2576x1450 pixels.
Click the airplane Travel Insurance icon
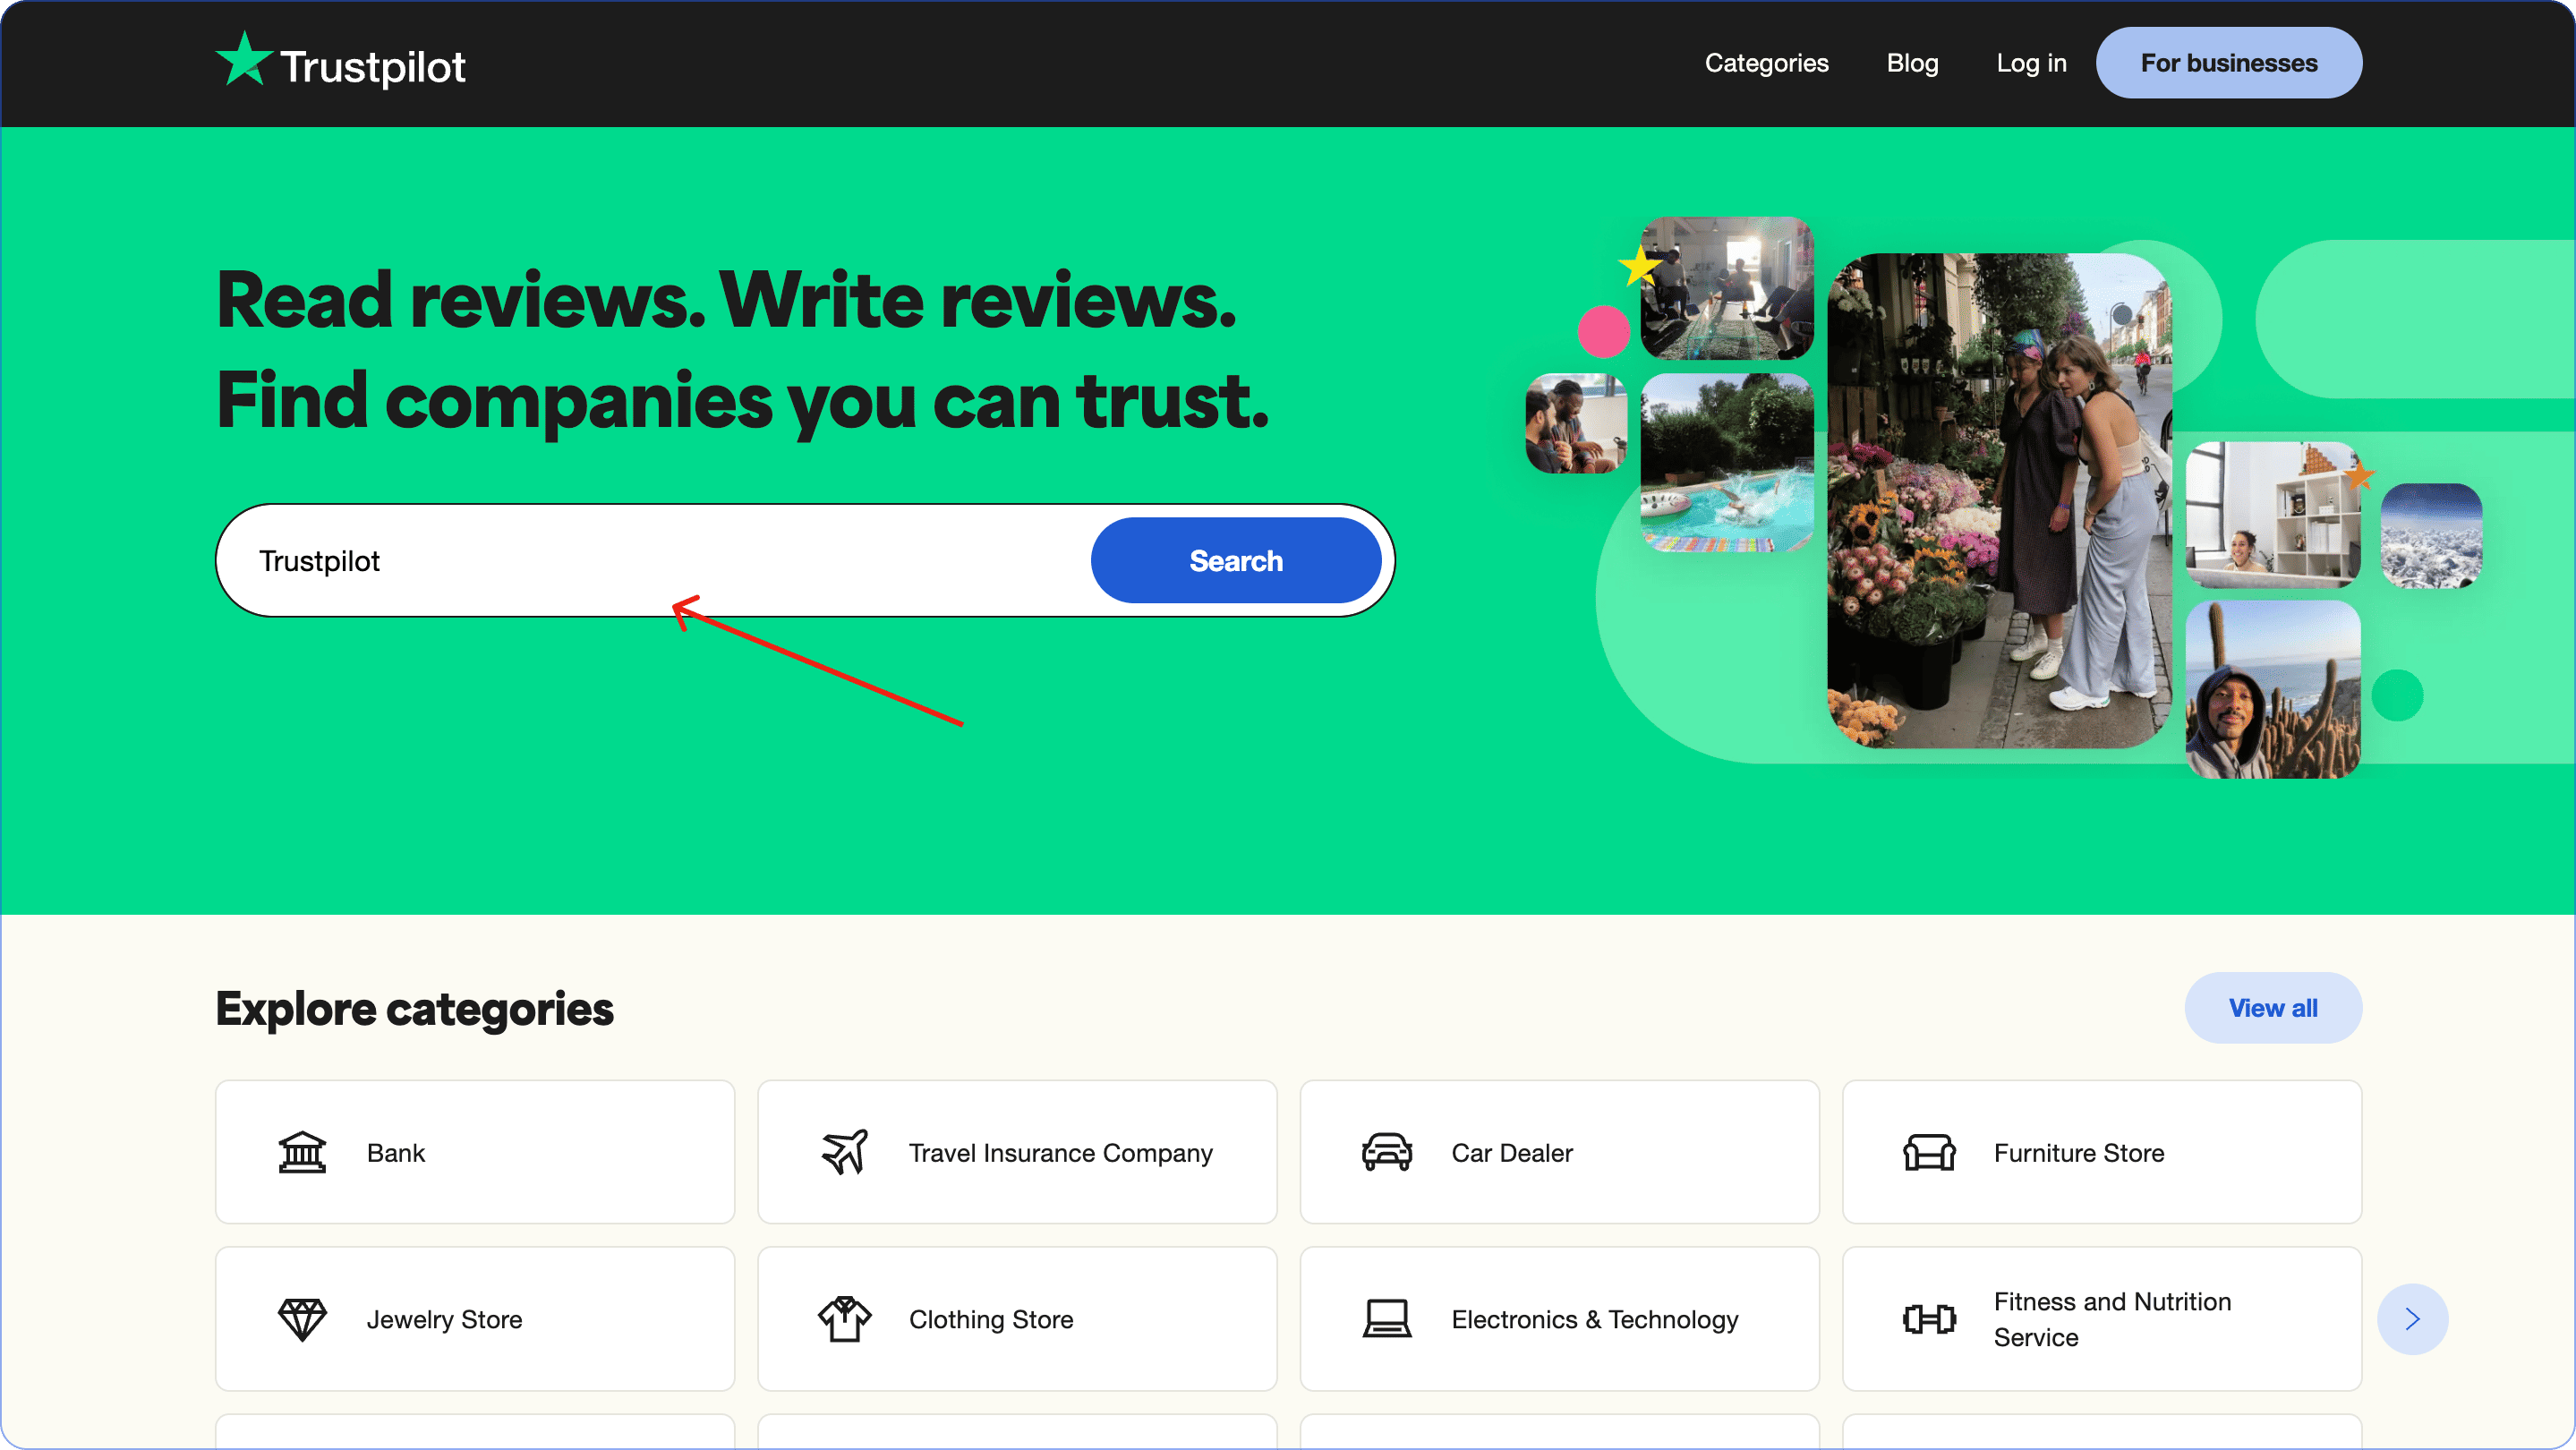click(845, 1152)
